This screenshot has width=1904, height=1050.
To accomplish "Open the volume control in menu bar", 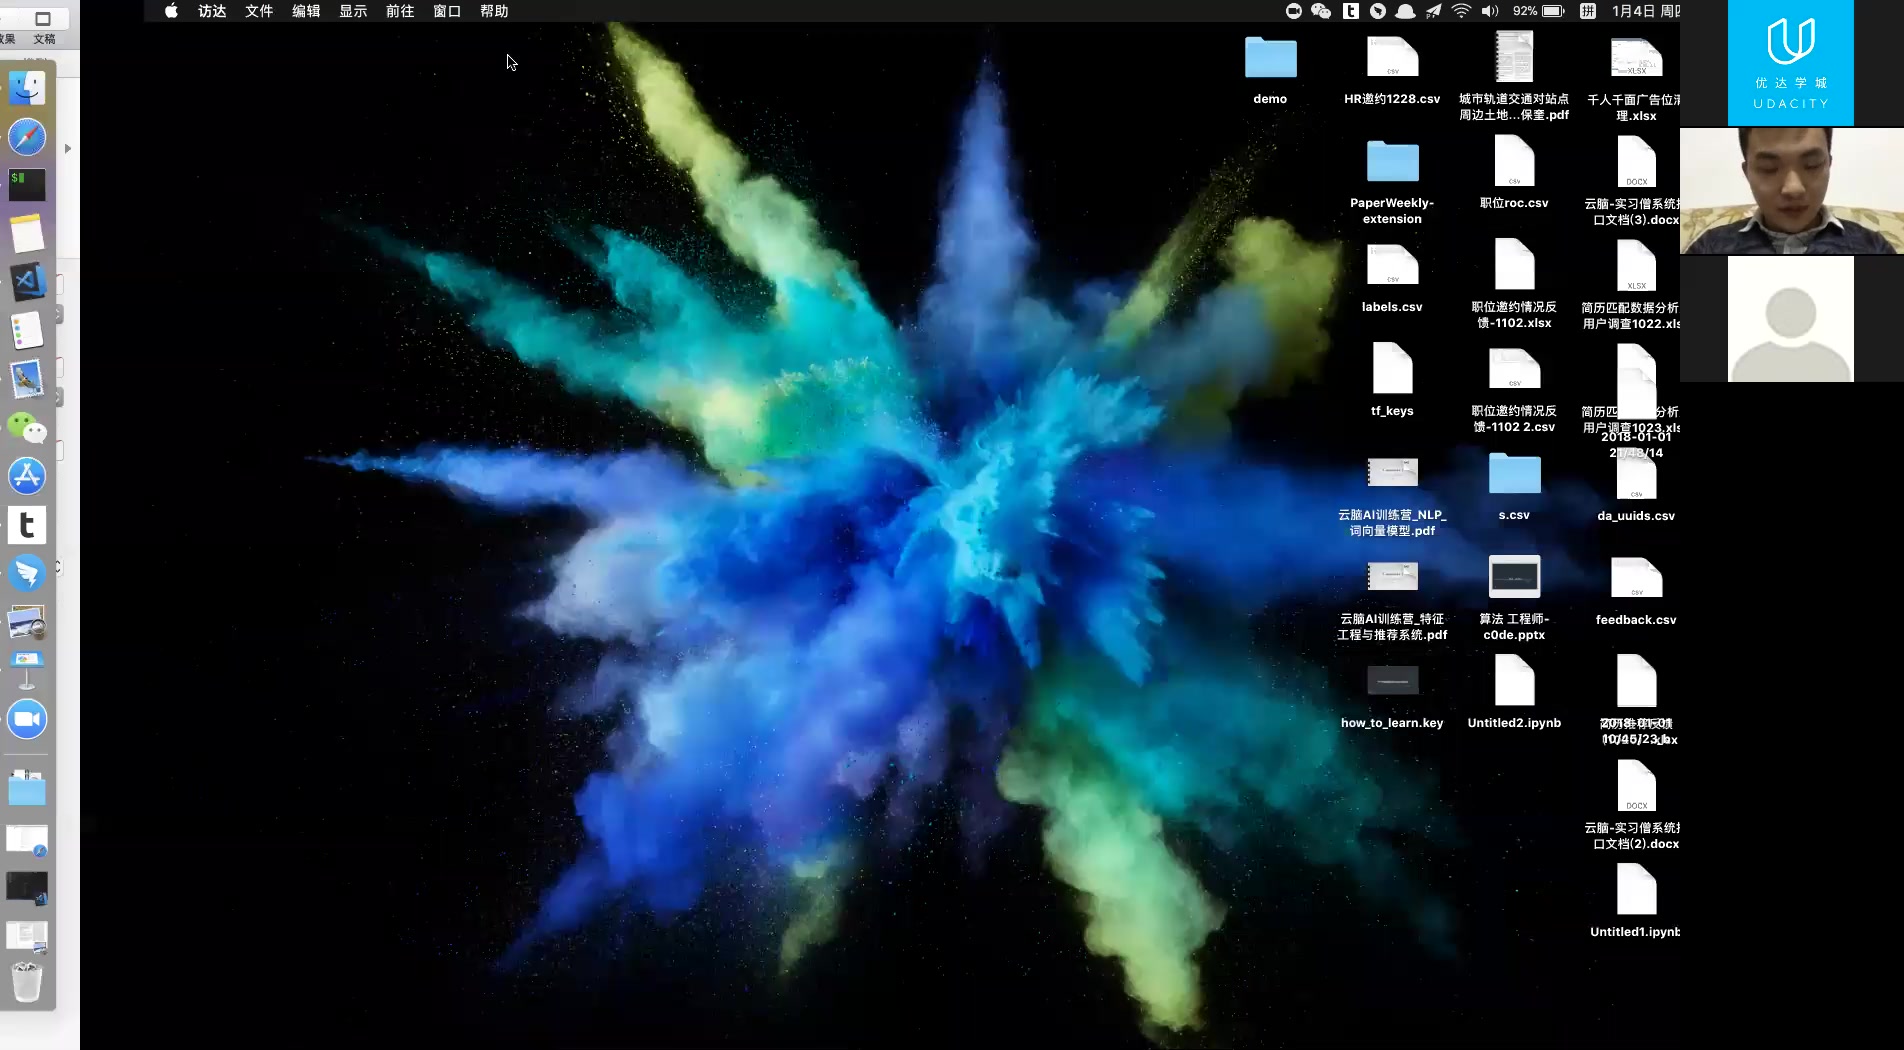I will [x=1490, y=11].
